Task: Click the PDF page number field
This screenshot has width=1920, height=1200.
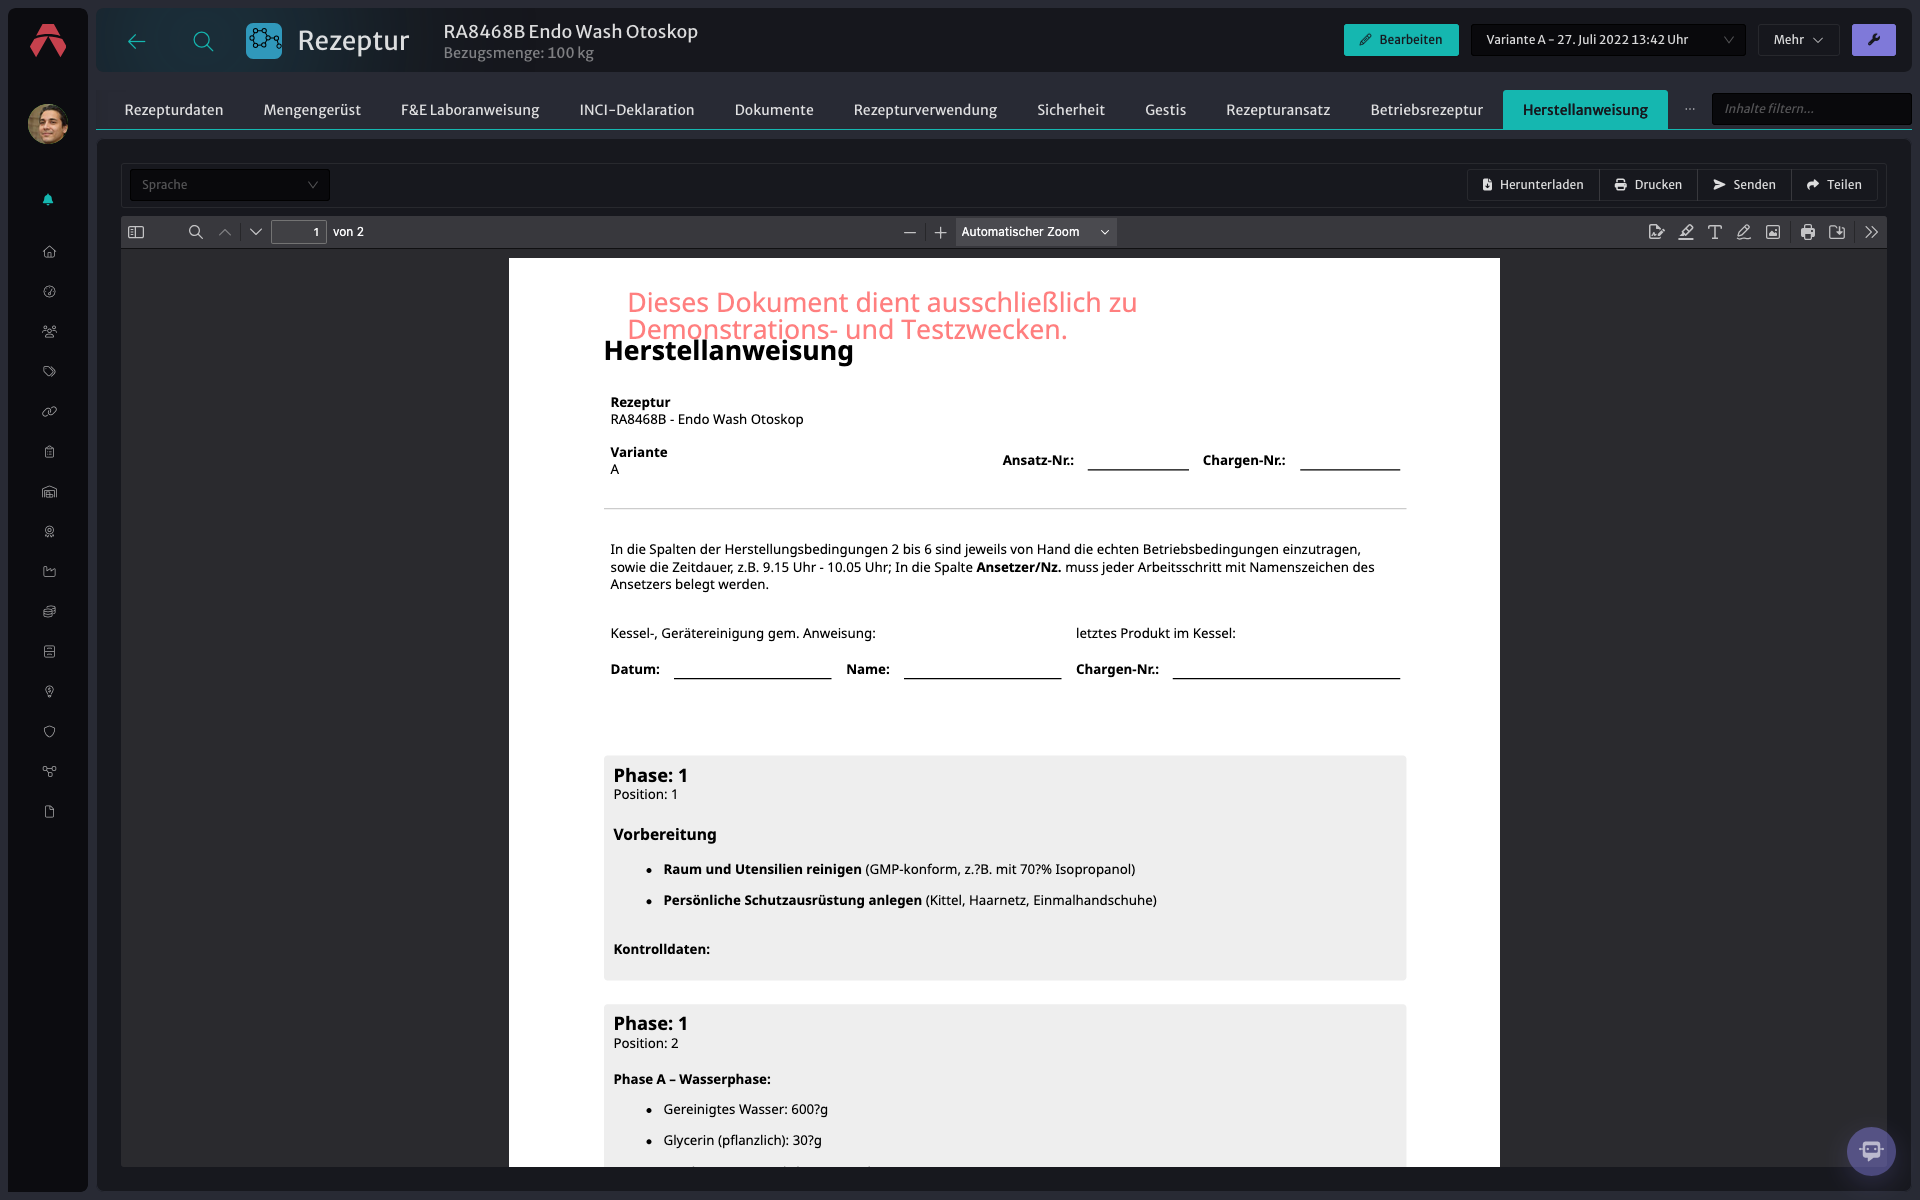Action: click(299, 232)
